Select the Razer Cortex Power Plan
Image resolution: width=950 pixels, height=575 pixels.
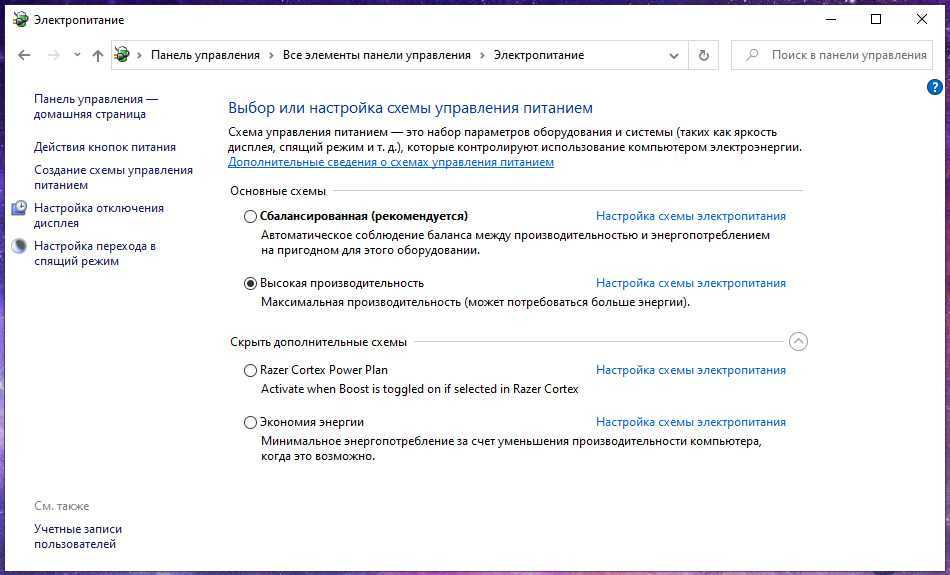250,370
